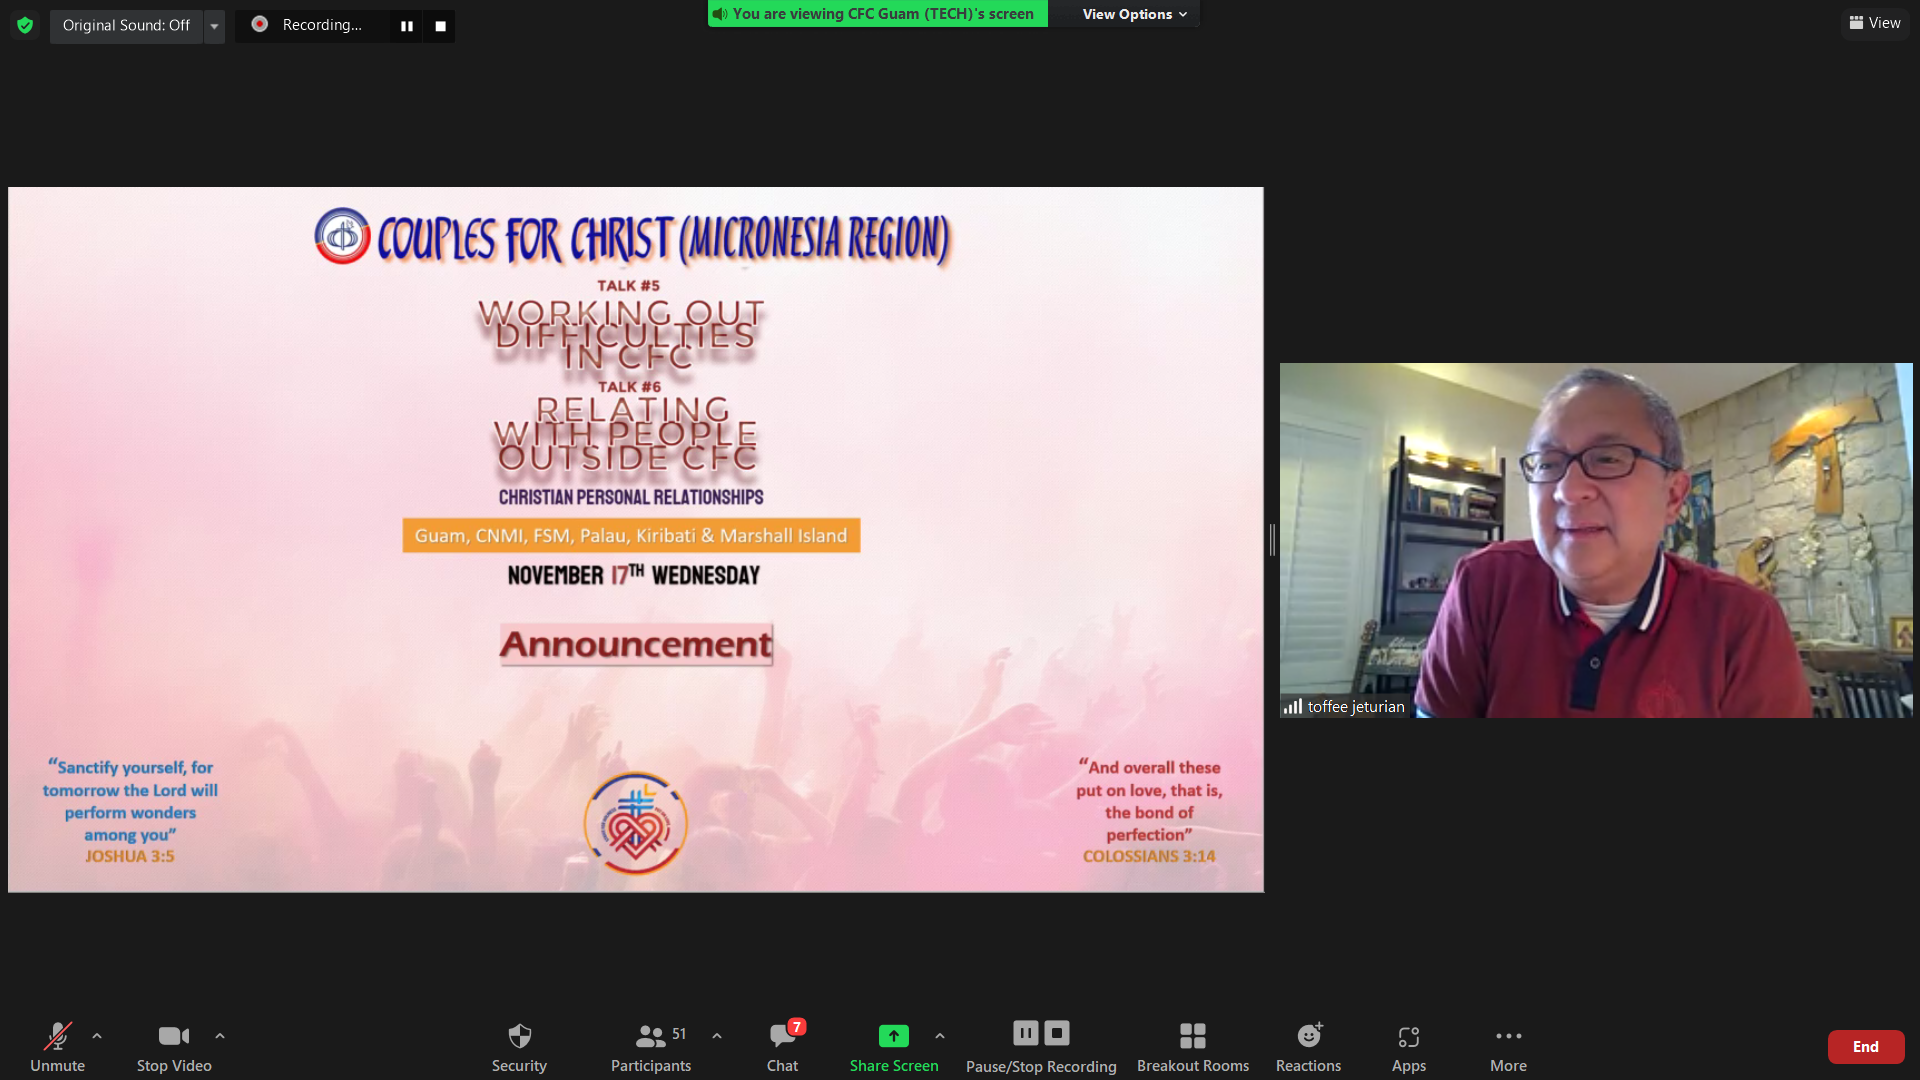Click the green encryption shield icon
The height and width of the screenshot is (1080, 1920).
[x=25, y=25]
